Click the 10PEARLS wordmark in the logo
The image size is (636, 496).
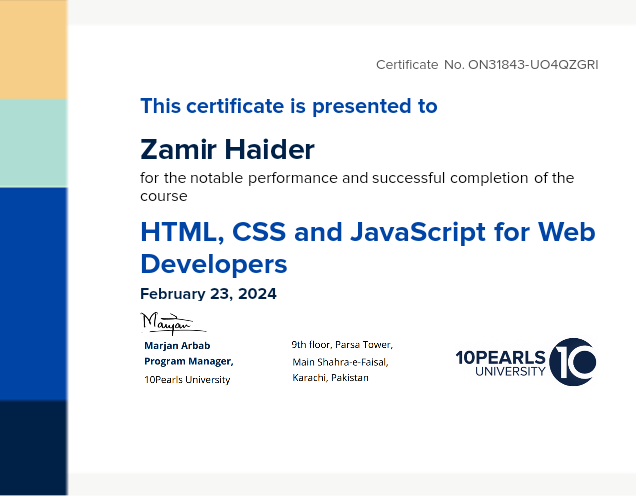pyautogui.click(x=500, y=357)
